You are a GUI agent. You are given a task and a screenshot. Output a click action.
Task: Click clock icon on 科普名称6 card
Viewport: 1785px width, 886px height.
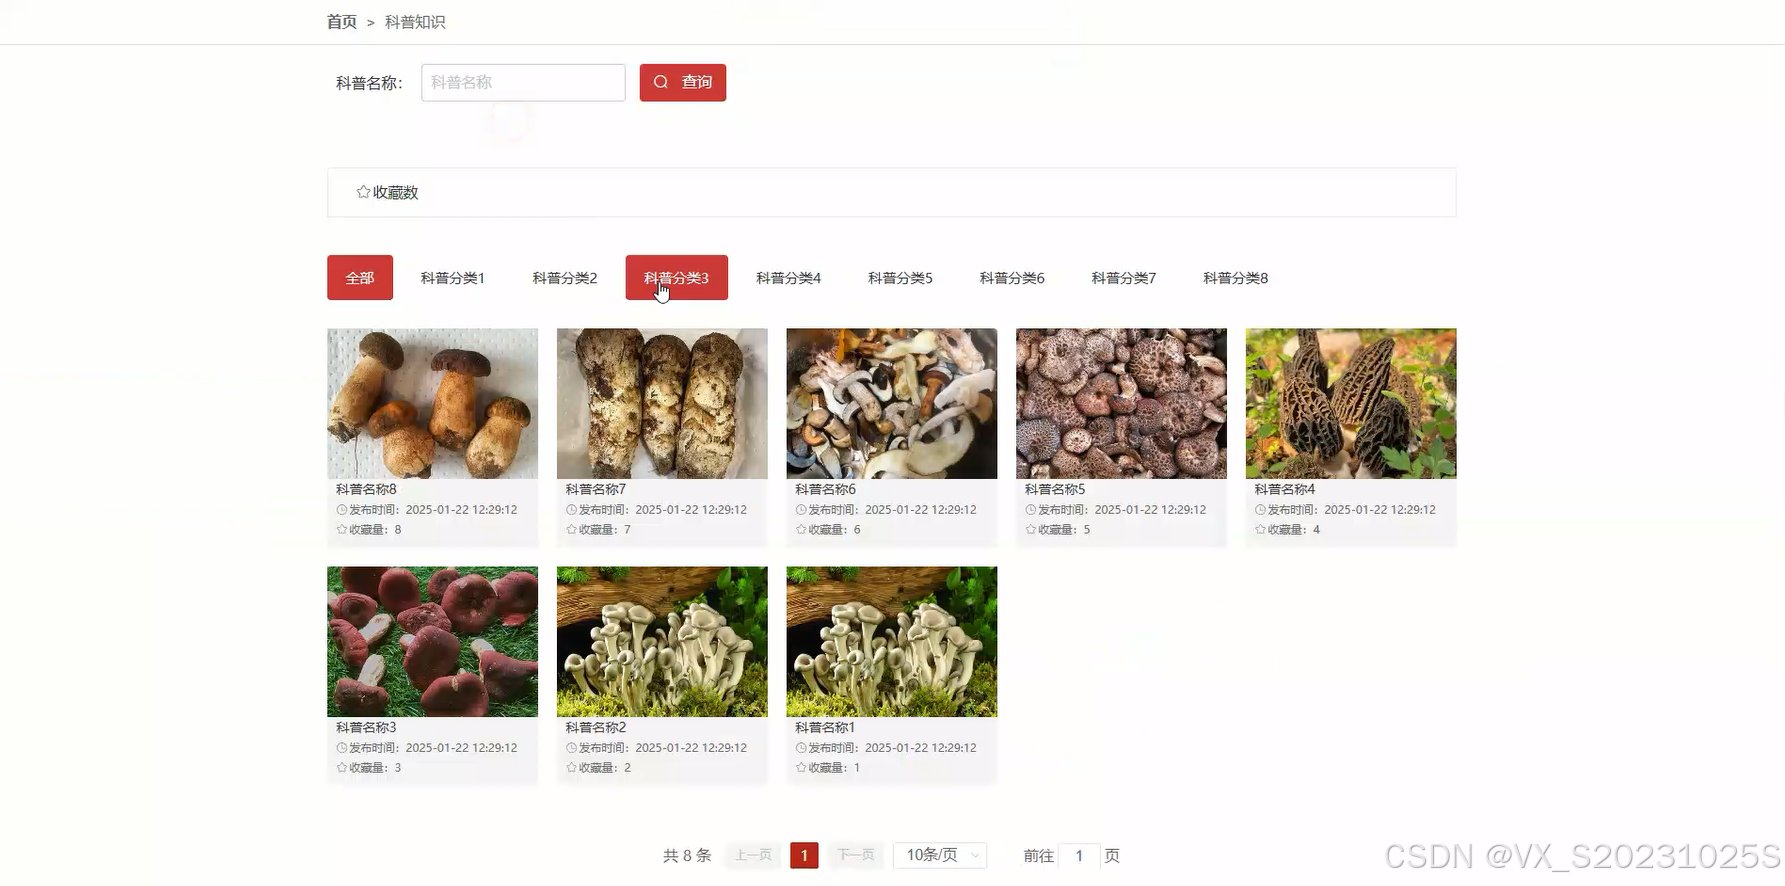coord(801,510)
